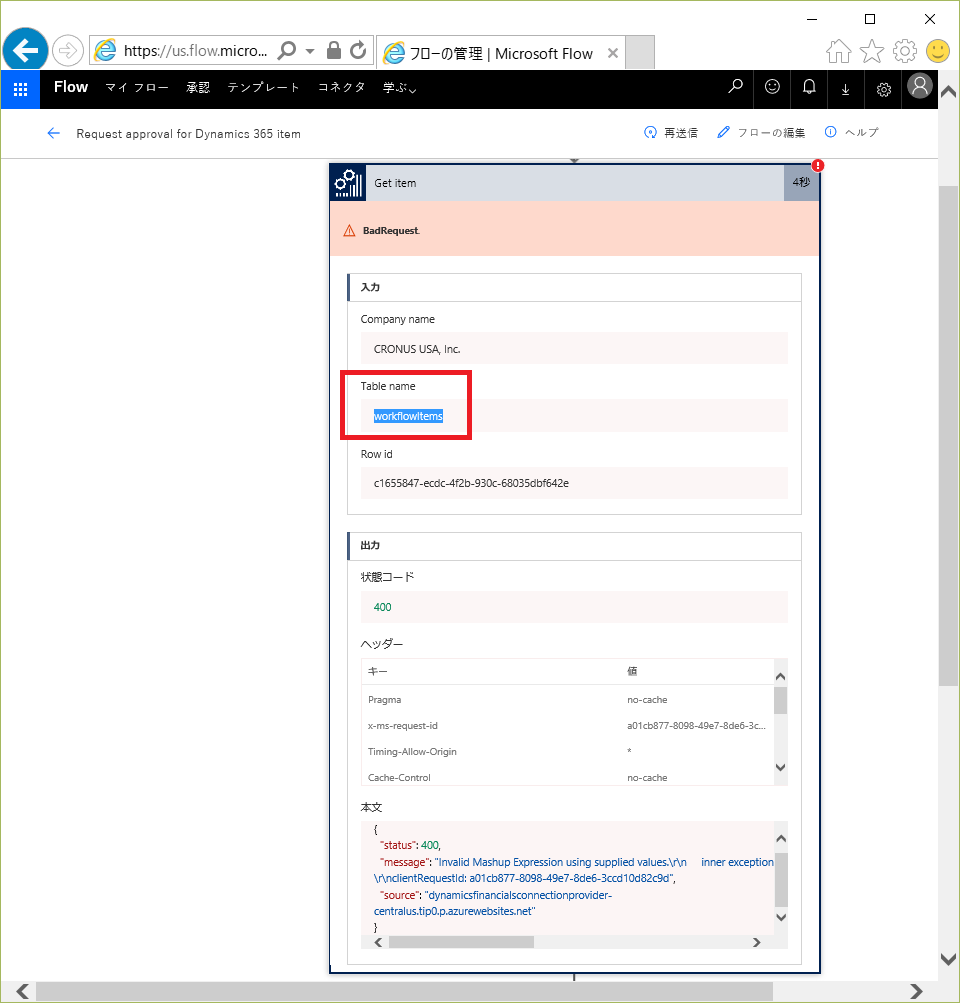Collapse the Get item step header
960x1003 pixels.
[575, 183]
